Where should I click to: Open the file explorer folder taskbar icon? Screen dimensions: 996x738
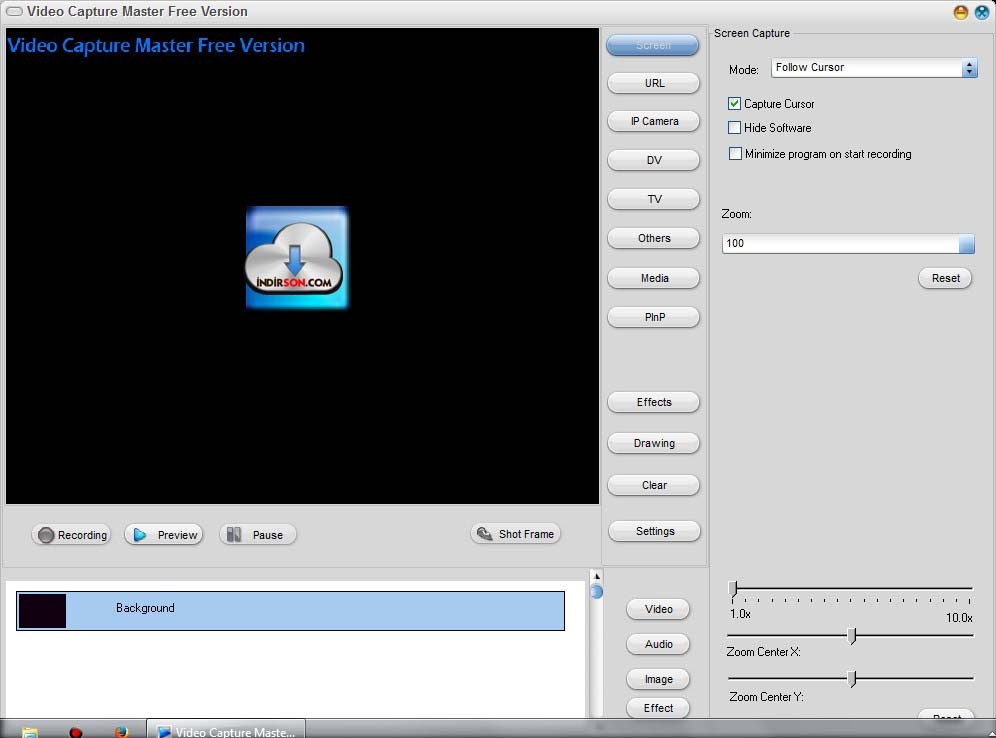point(30,732)
